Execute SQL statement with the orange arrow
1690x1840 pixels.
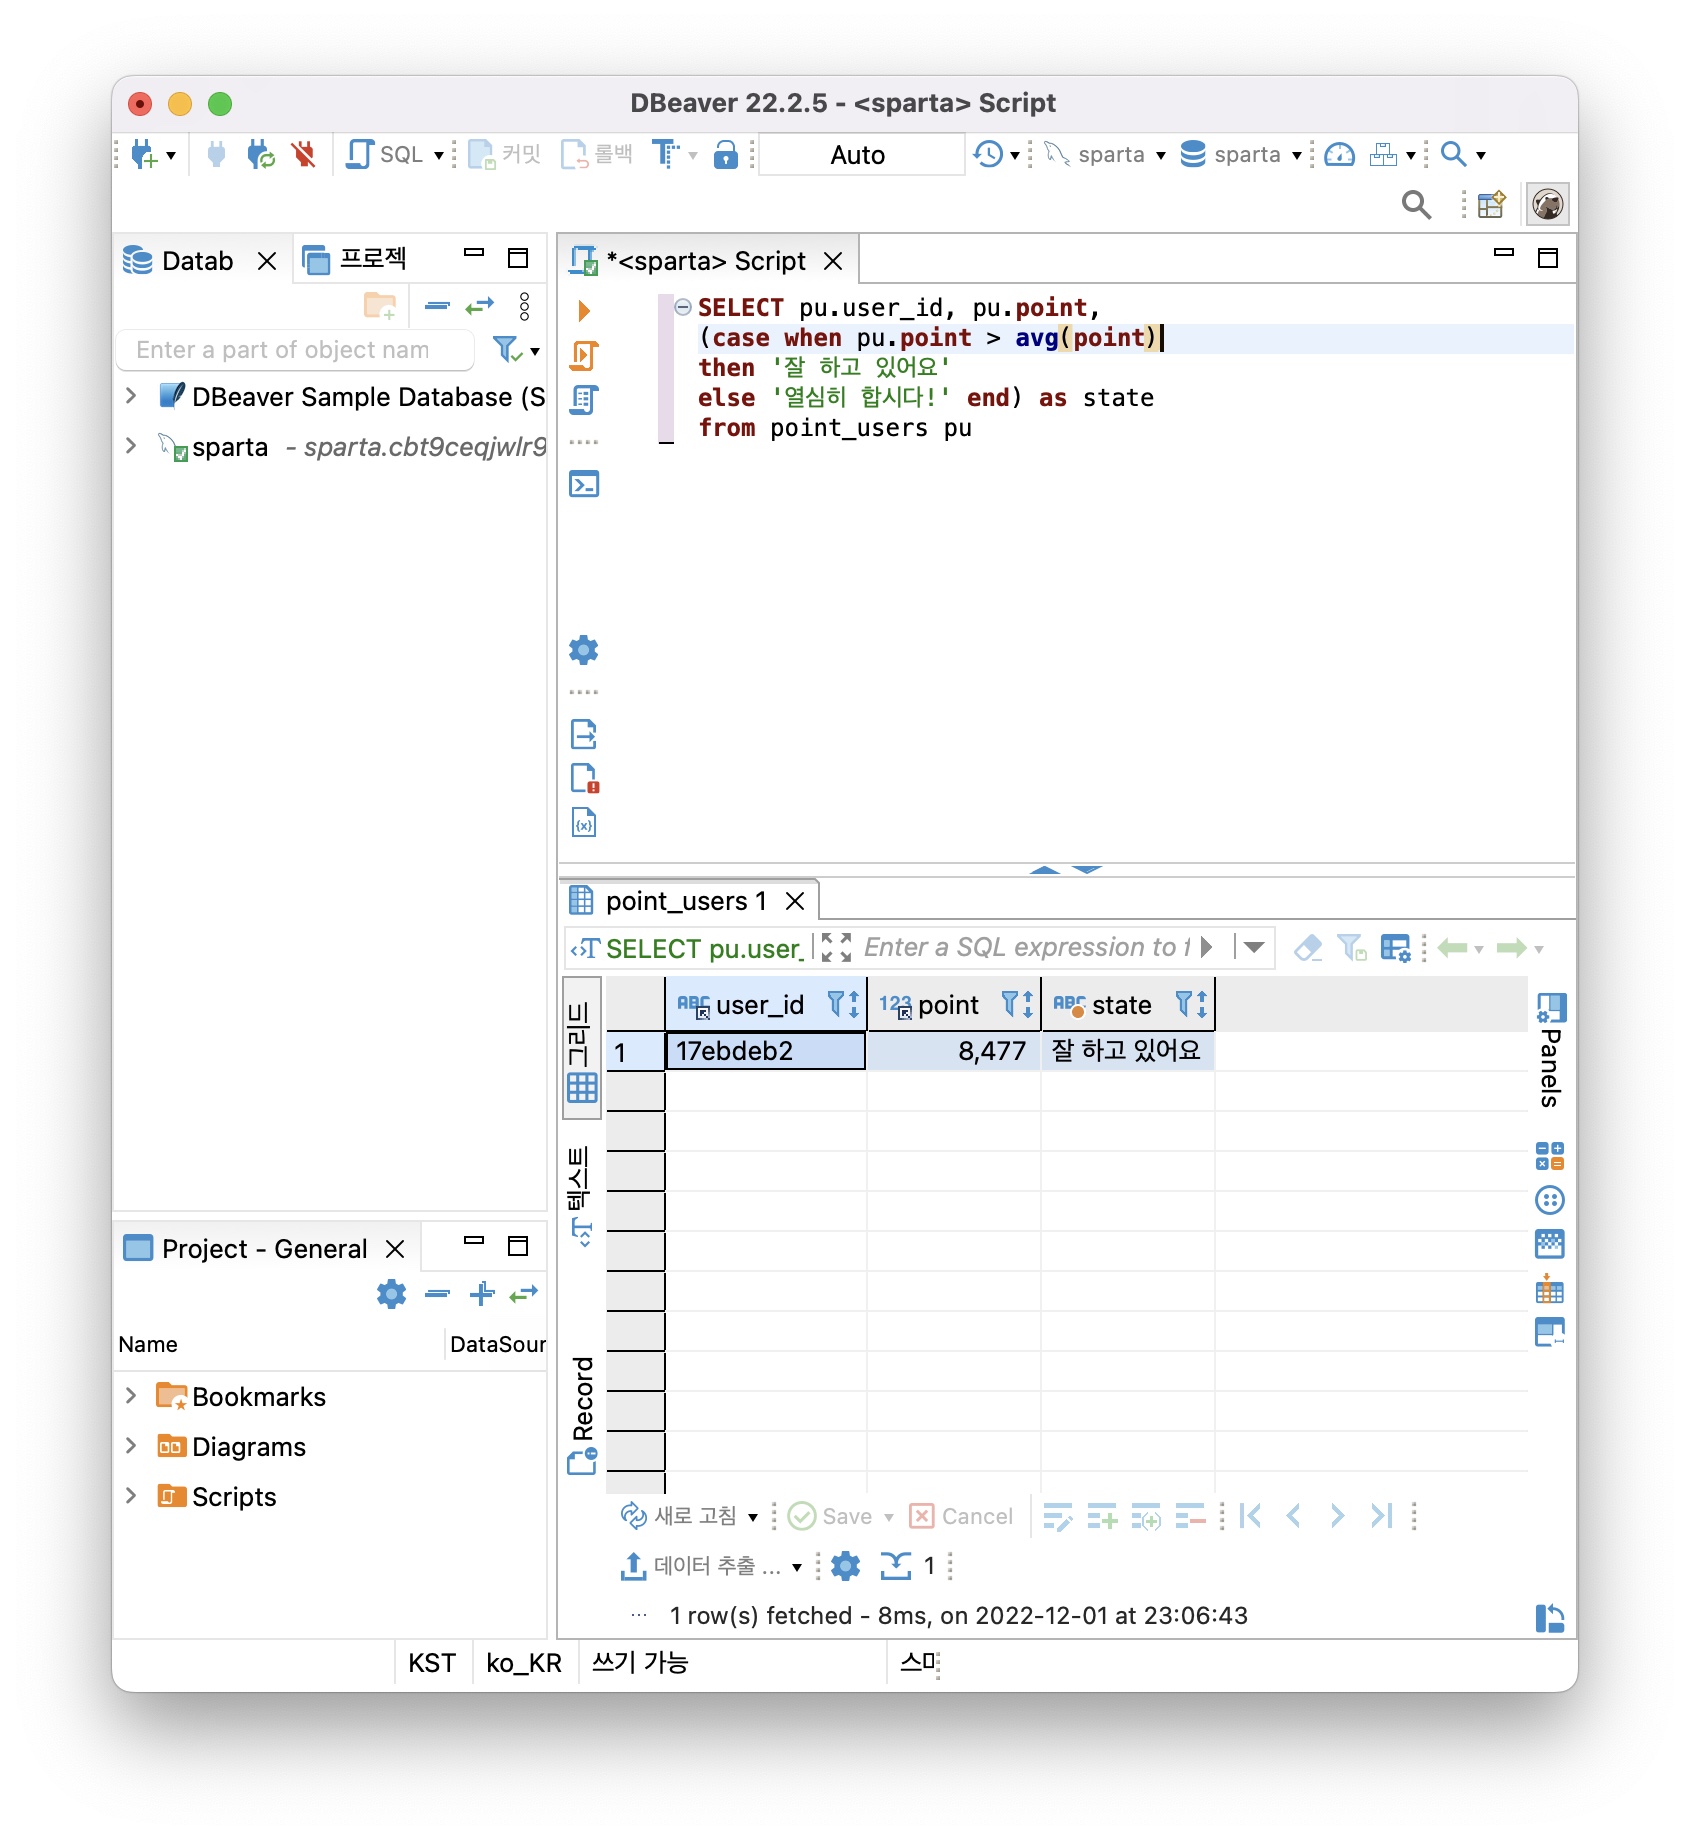(584, 311)
